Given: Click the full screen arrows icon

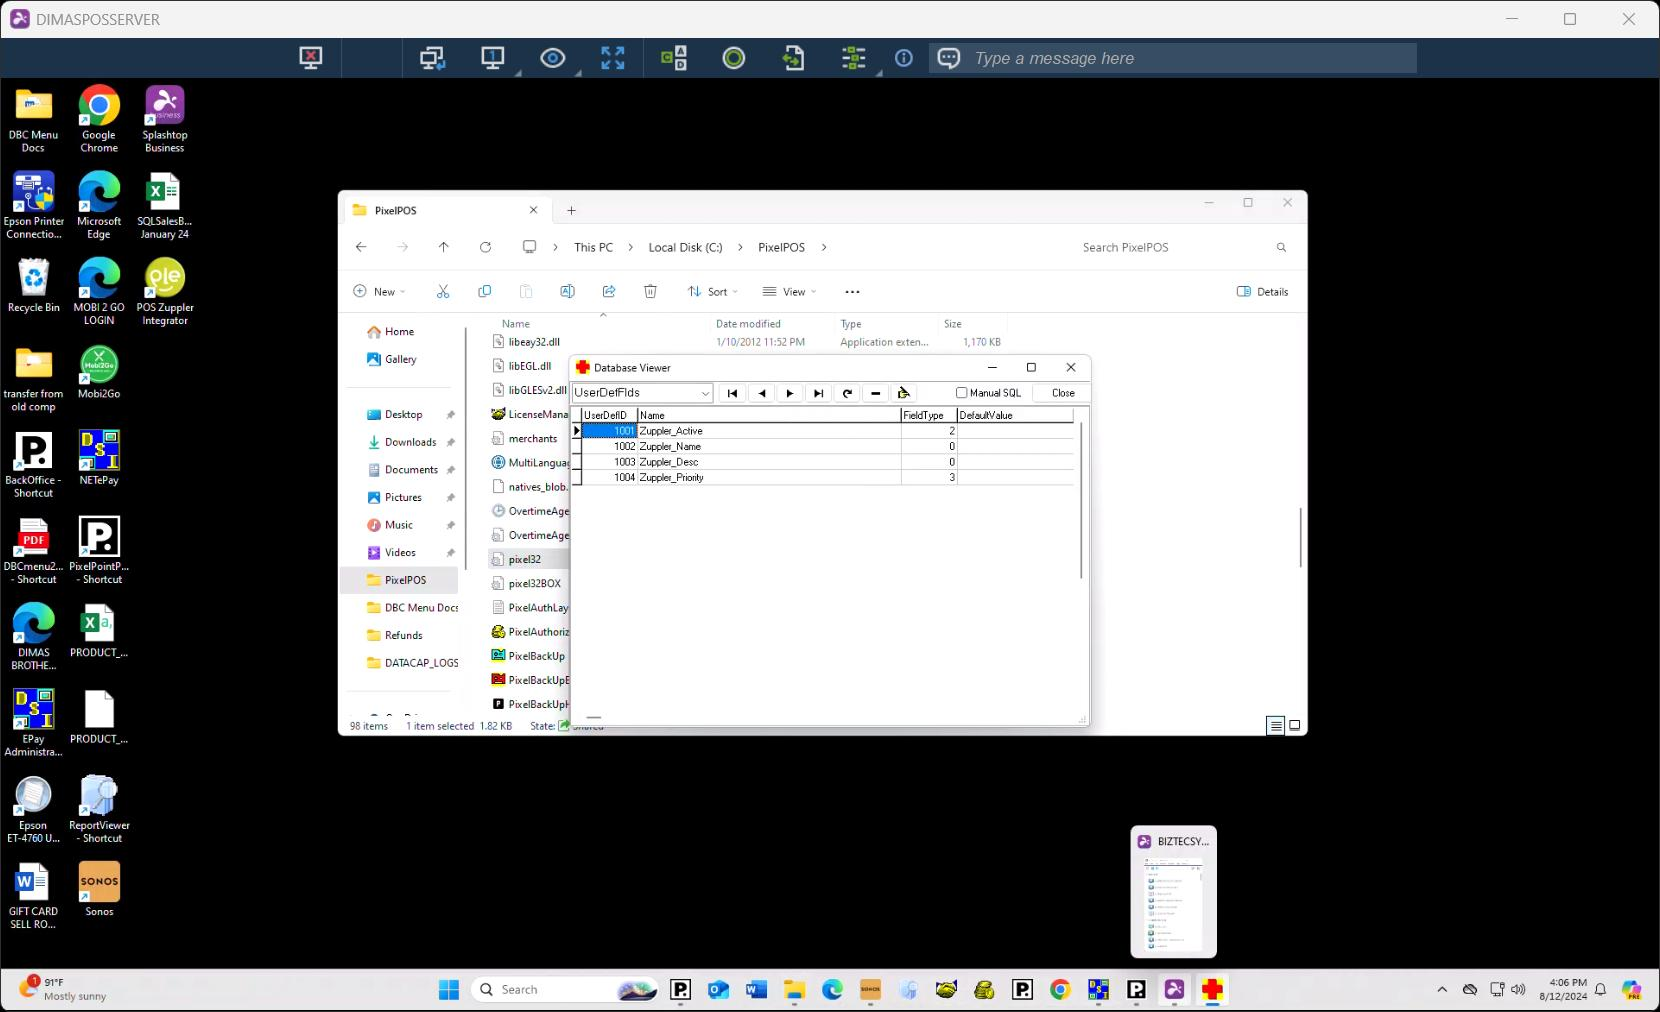Looking at the screenshot, I should pyautogui.click(x=613, y=58).
